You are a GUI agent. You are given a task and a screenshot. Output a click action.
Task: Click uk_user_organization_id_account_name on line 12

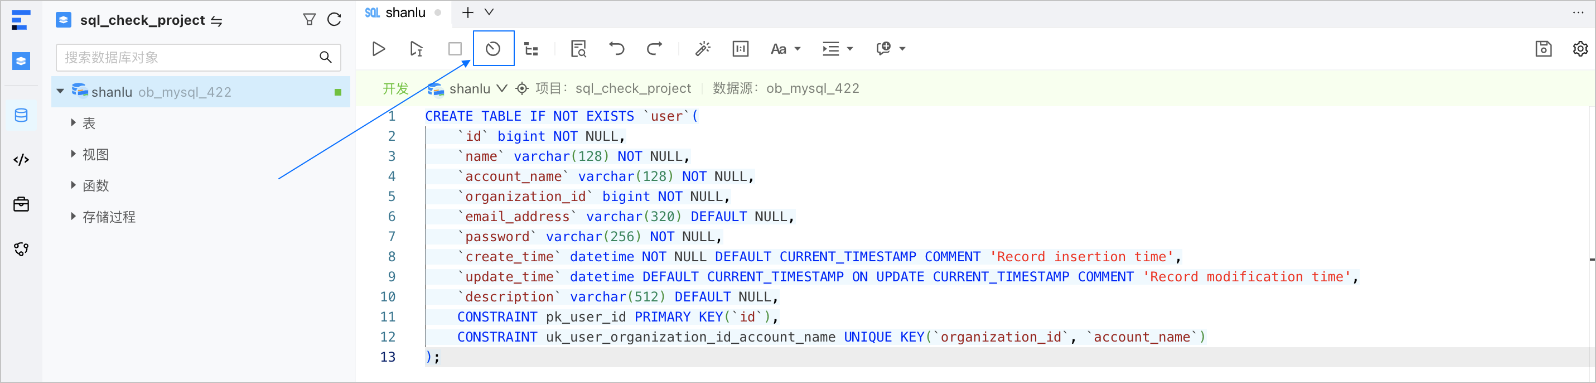pos(691,336)
